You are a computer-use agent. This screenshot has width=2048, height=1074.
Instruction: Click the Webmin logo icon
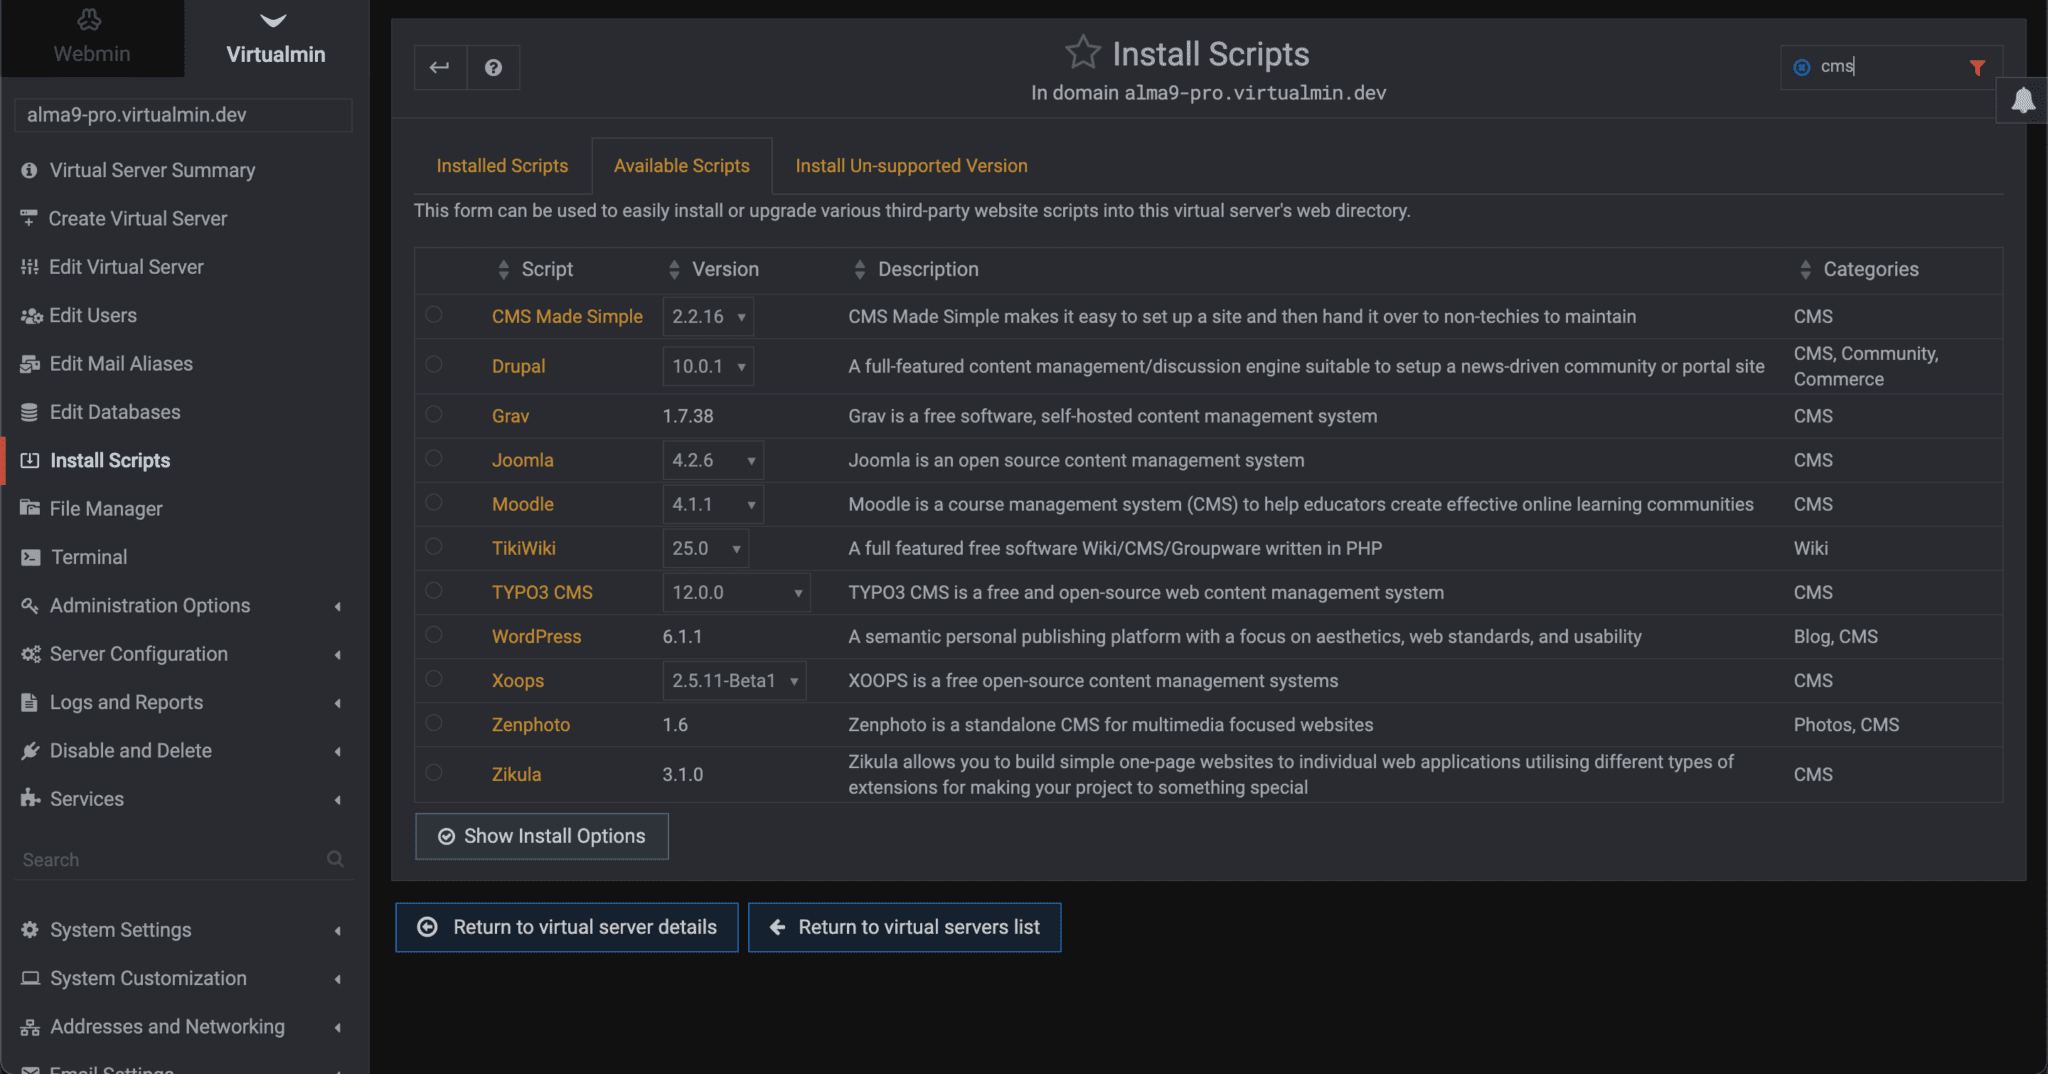point(90,20)
